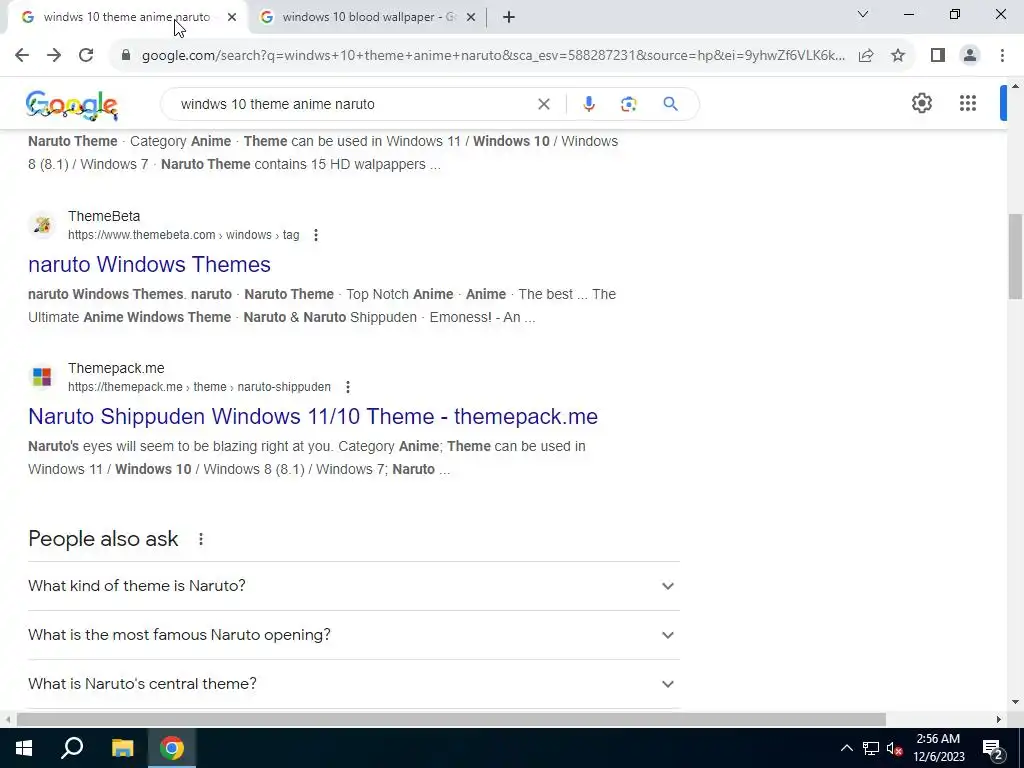1024x768 pixels.
Task: Click the scroll right arrow
Action: [x=999, y=720]
